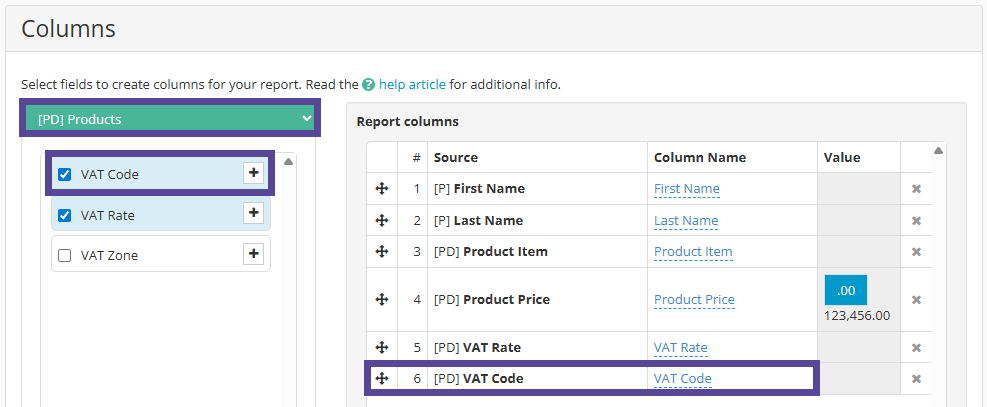This screenshot has width=987, height=407.
Task: Remove the Last Name column
Action: pos(915,221)
